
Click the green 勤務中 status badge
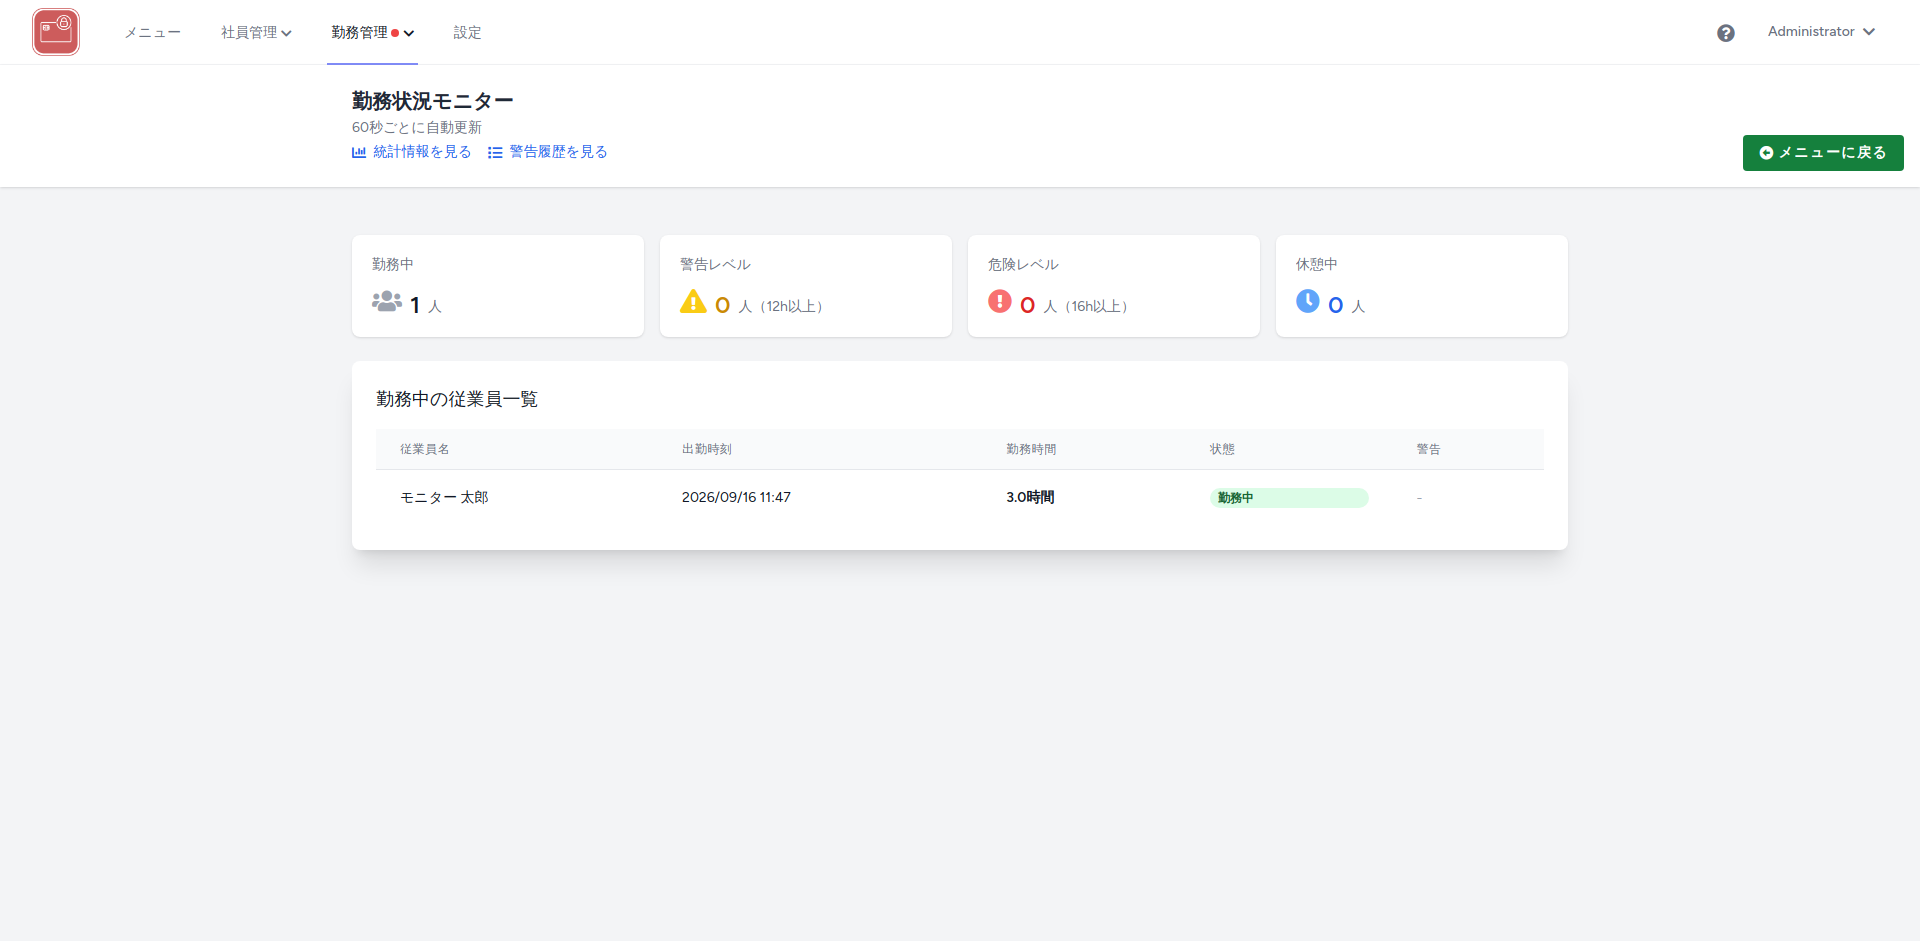[x=1289, y=498]
